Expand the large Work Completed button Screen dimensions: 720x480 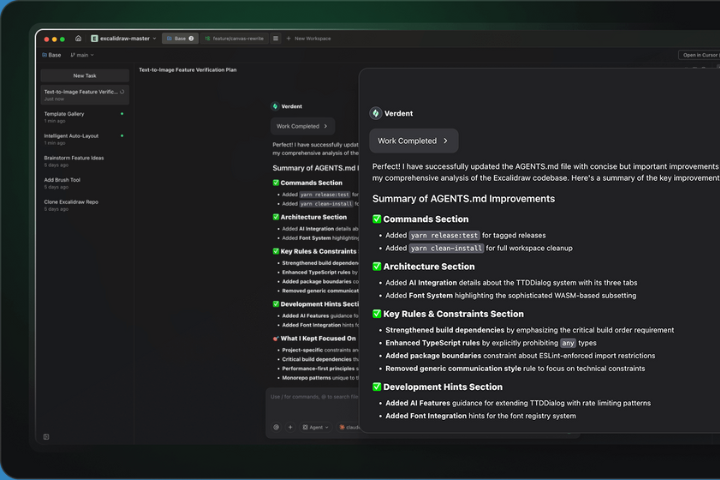click(x=414, y=141)
